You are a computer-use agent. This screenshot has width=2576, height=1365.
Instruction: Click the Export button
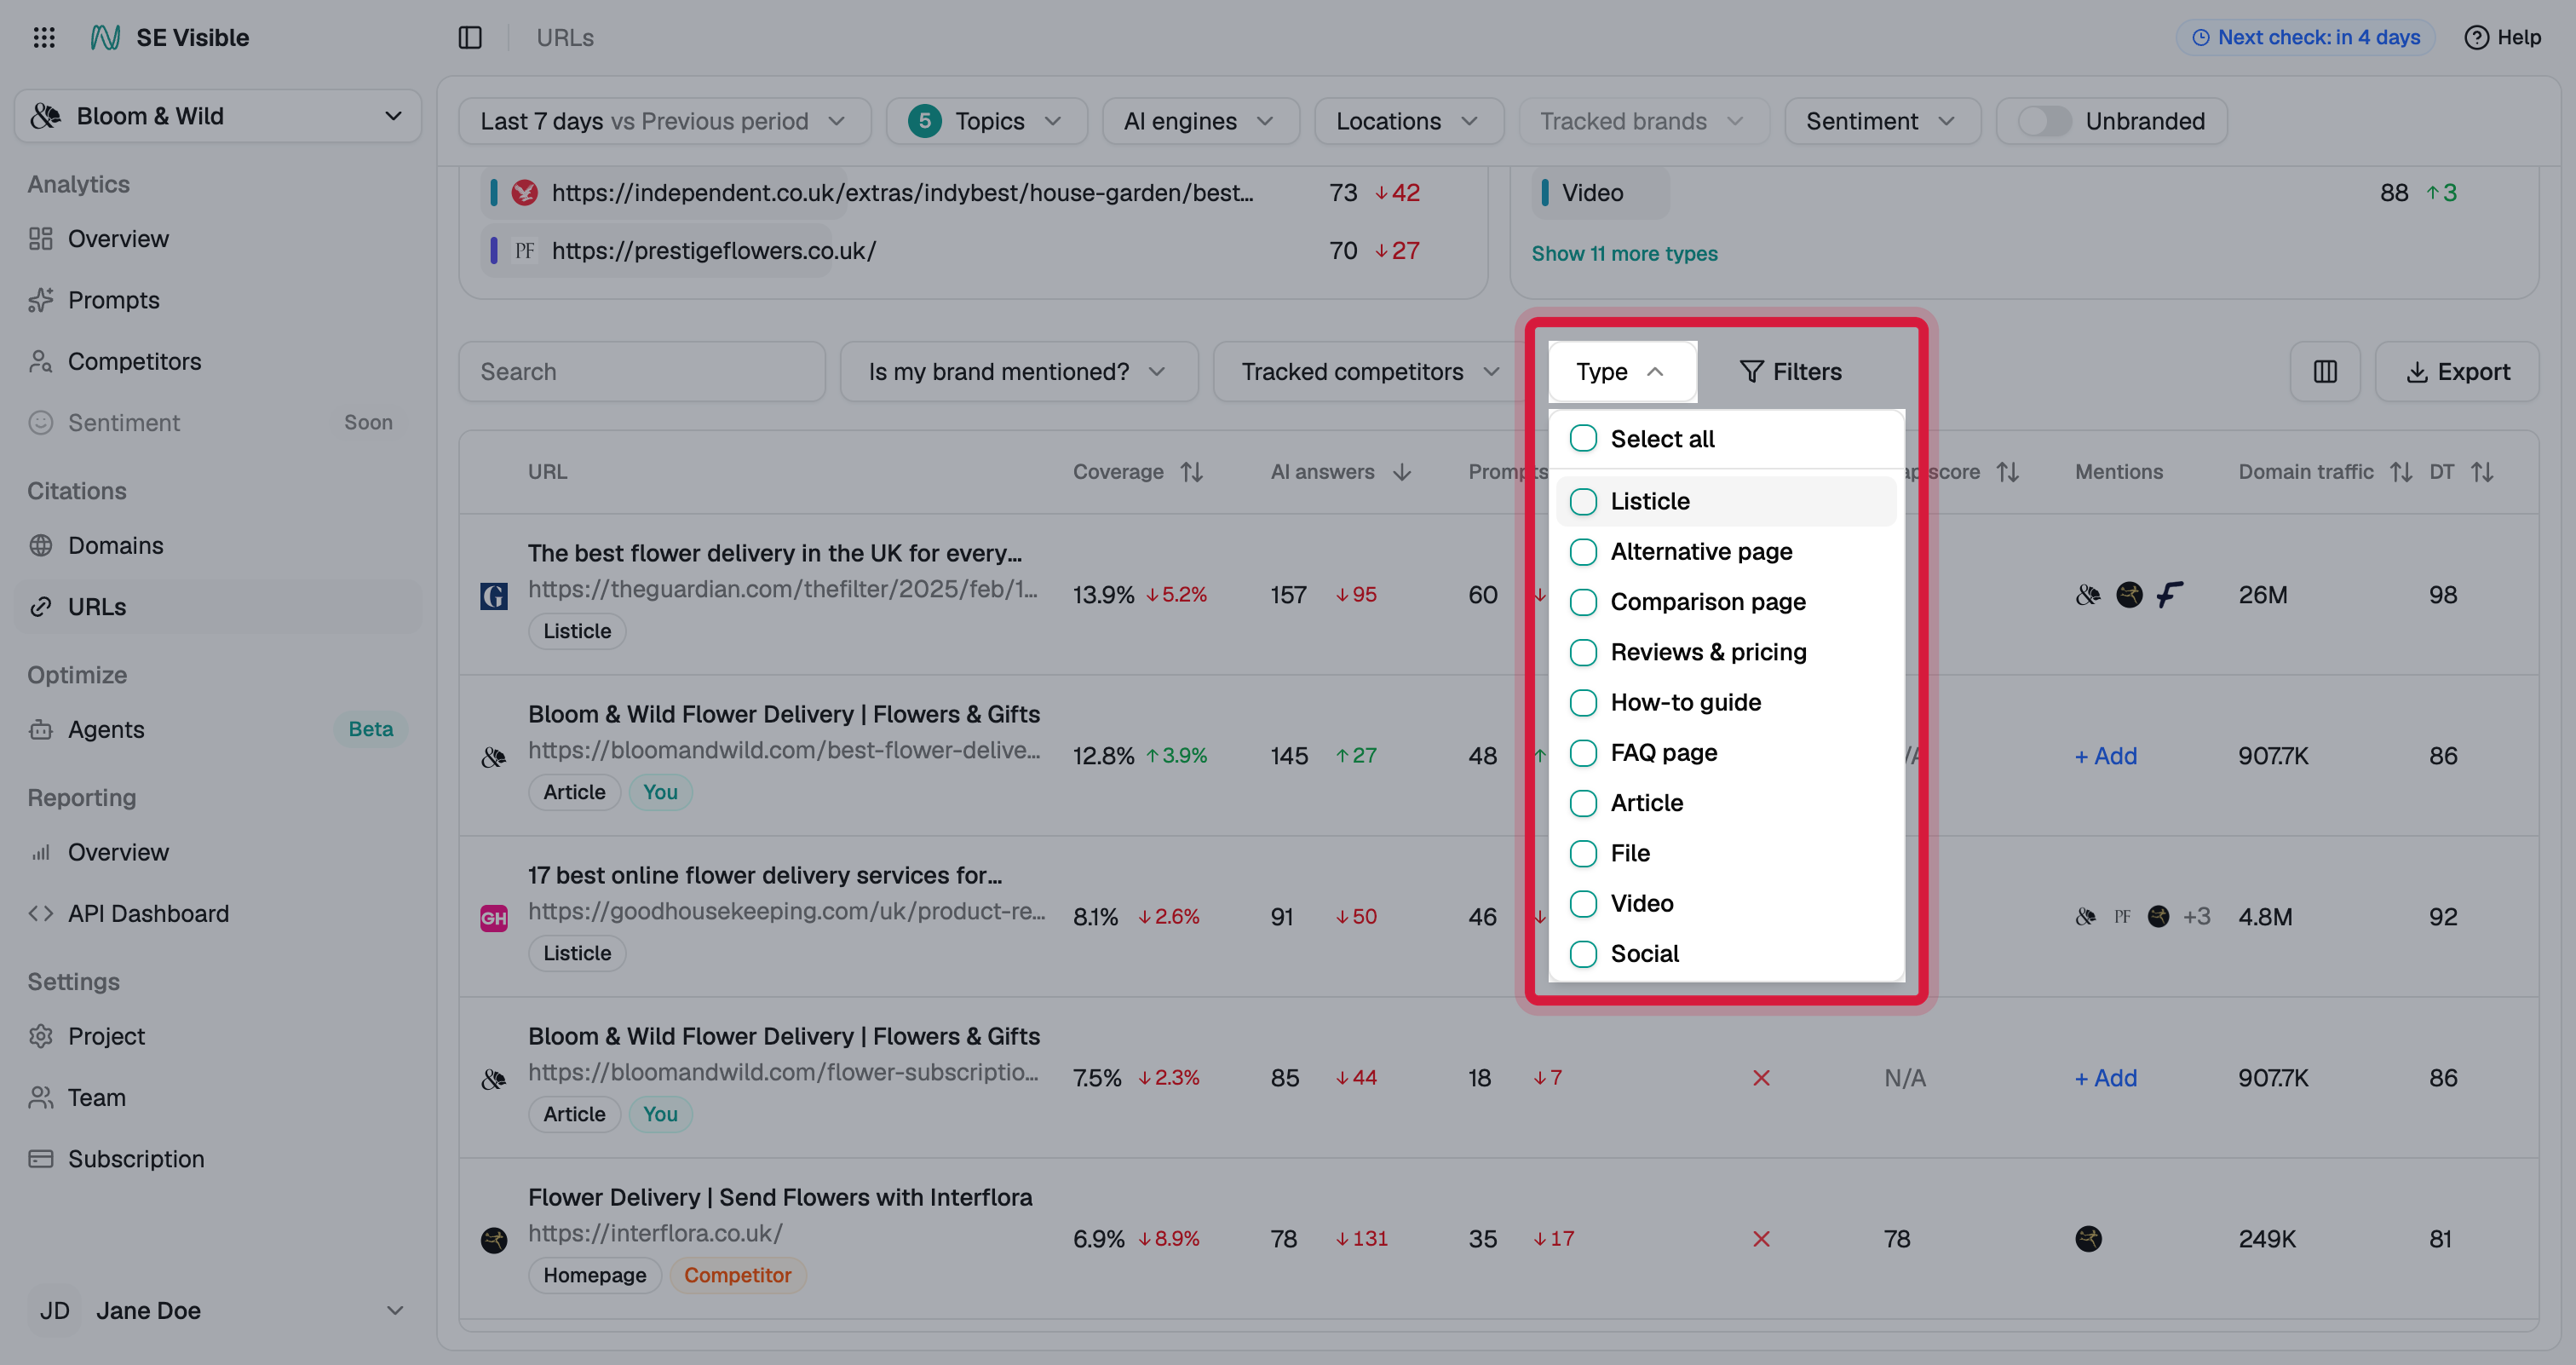tap(2457, 372)
